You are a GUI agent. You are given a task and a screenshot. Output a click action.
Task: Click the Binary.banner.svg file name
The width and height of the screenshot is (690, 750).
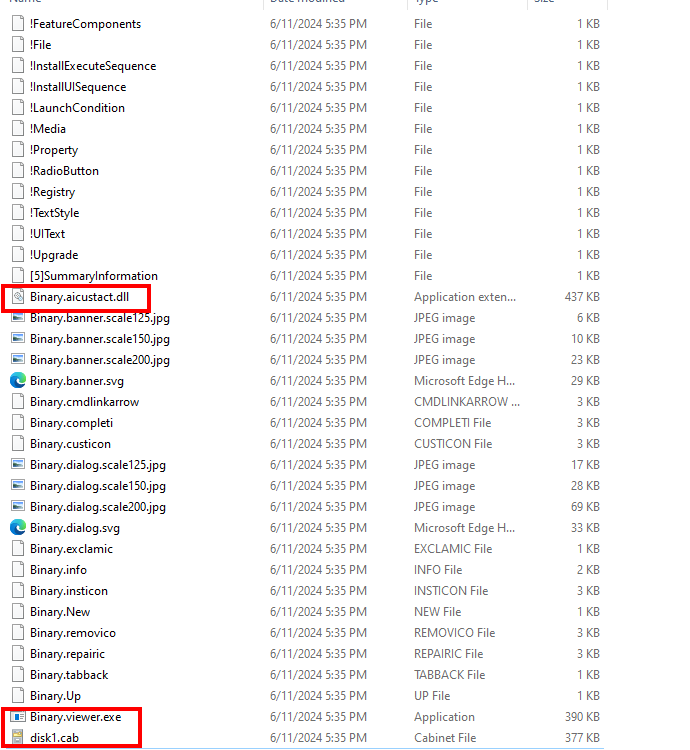77,381
